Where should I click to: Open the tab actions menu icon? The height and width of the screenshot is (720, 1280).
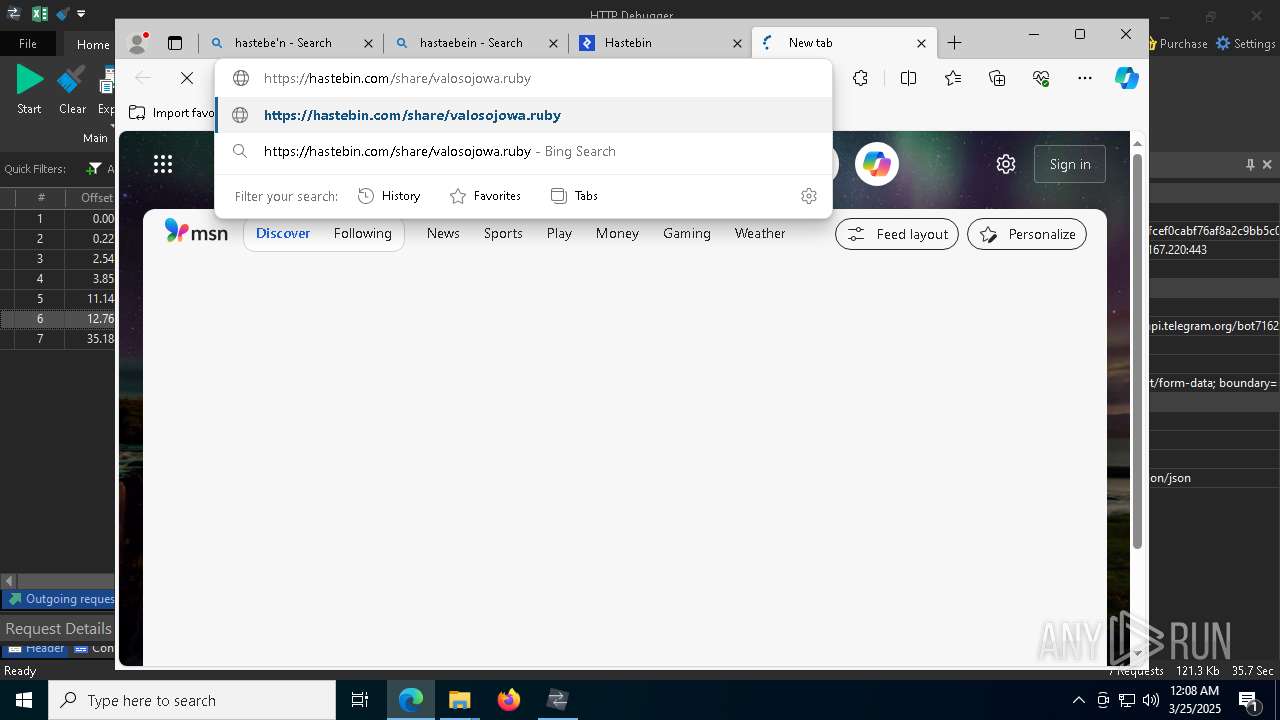tap(175, 43)
